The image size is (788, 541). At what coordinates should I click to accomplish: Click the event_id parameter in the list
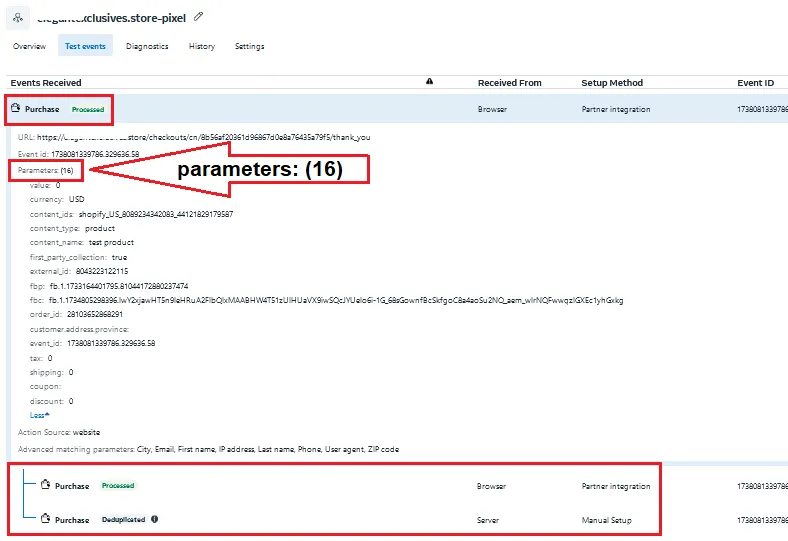[92, 344]
